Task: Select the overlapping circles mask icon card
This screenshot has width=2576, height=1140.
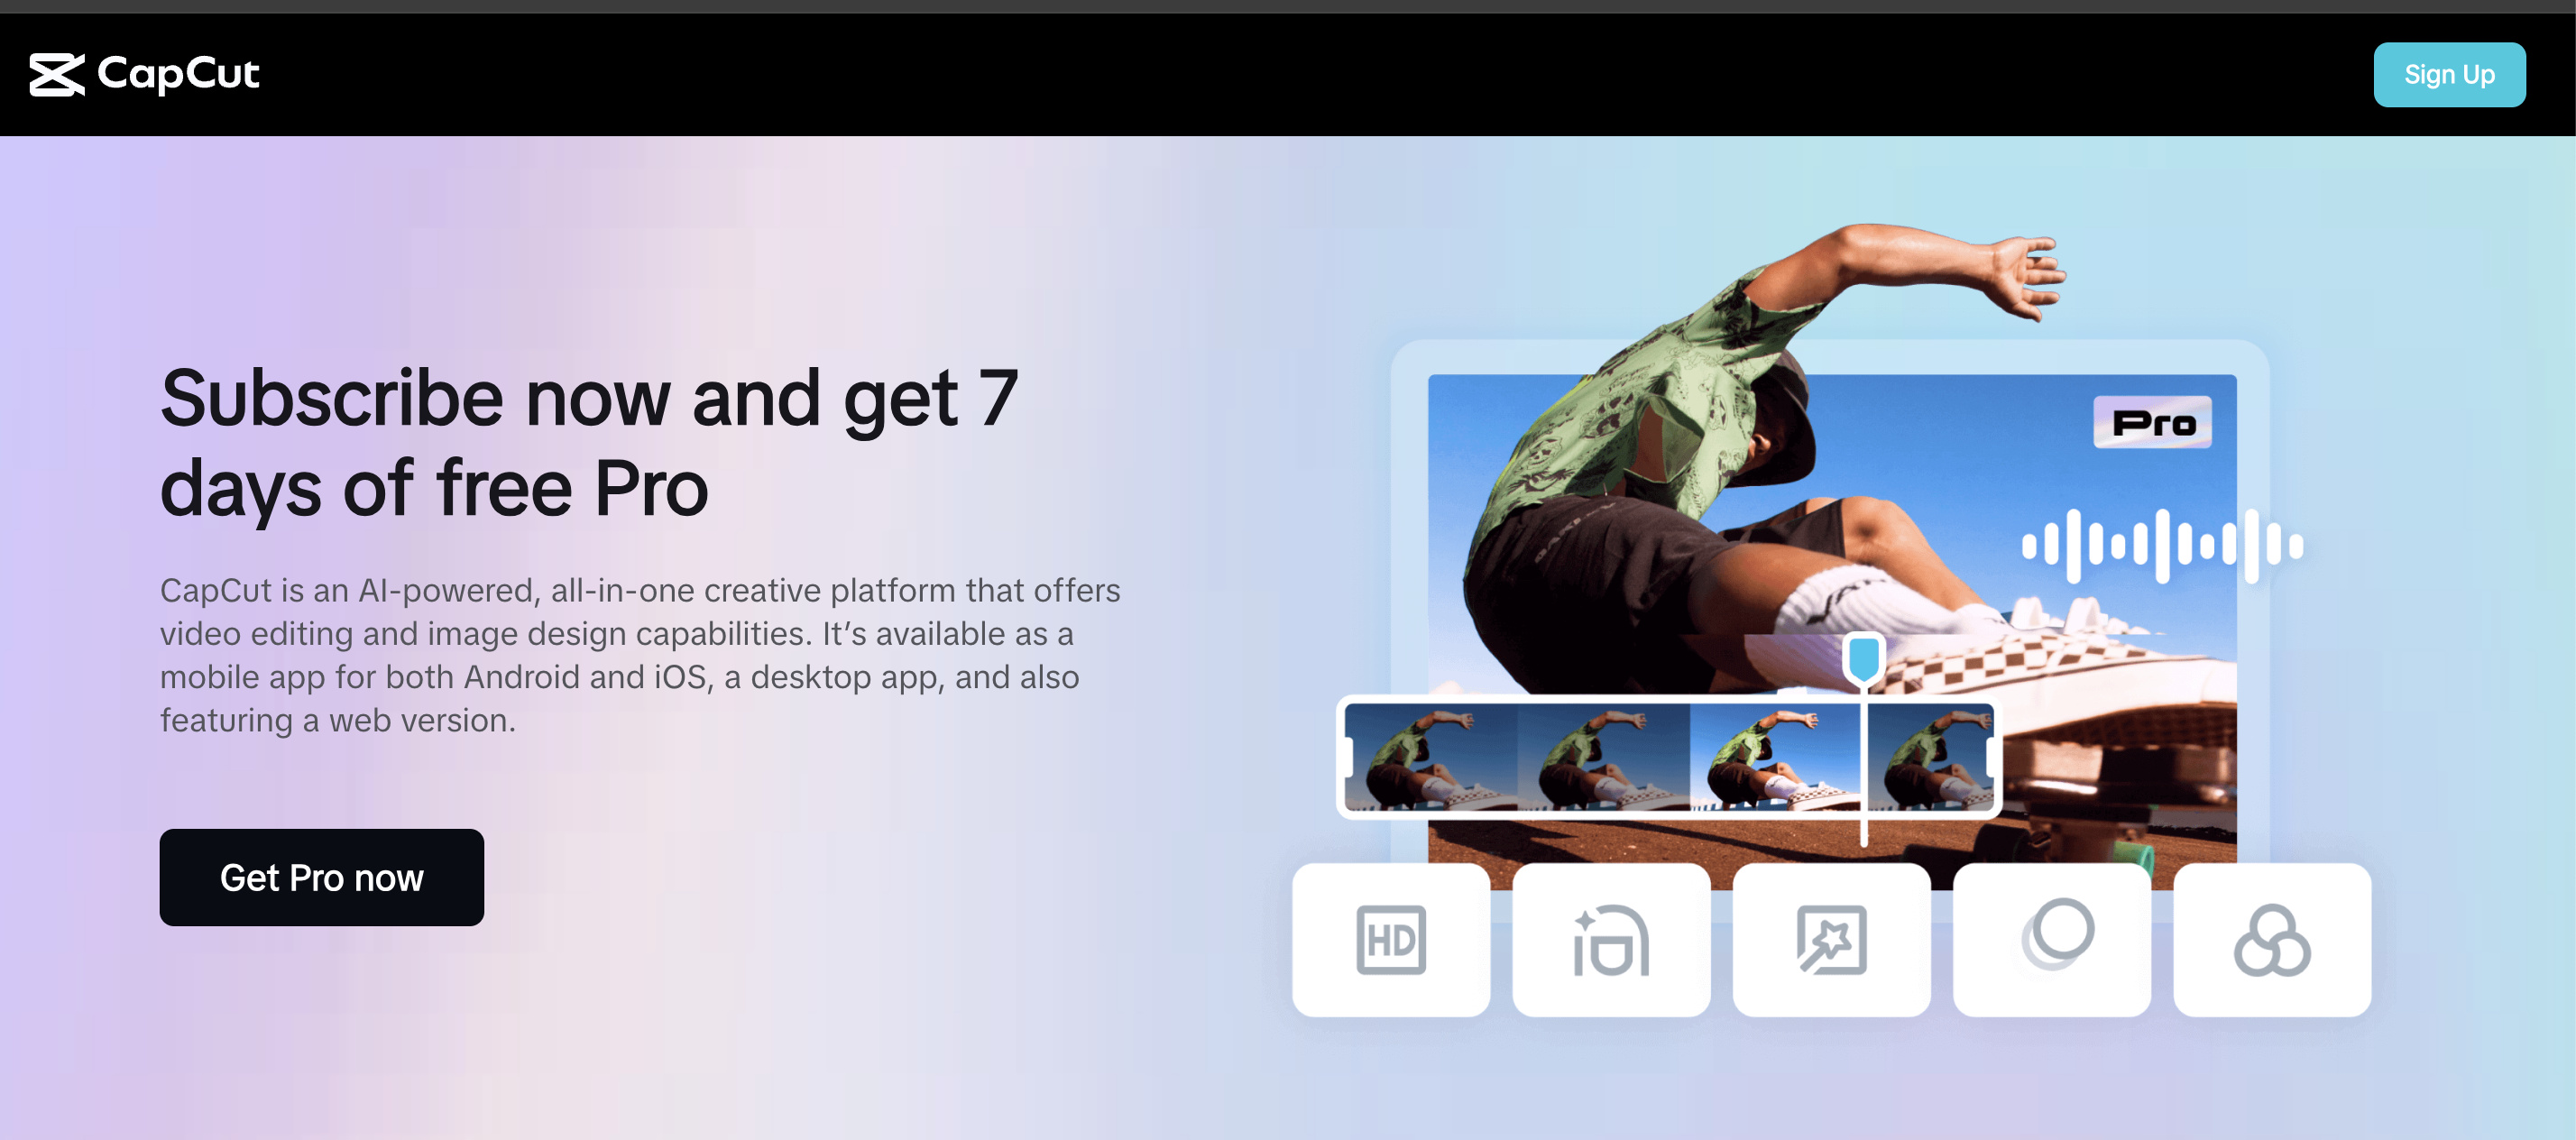Action: 2052,940
